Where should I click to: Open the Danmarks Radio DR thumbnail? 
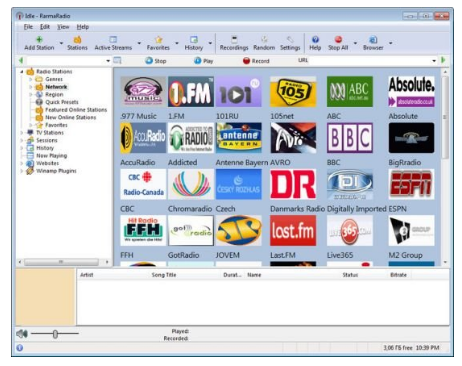point(293,184)
